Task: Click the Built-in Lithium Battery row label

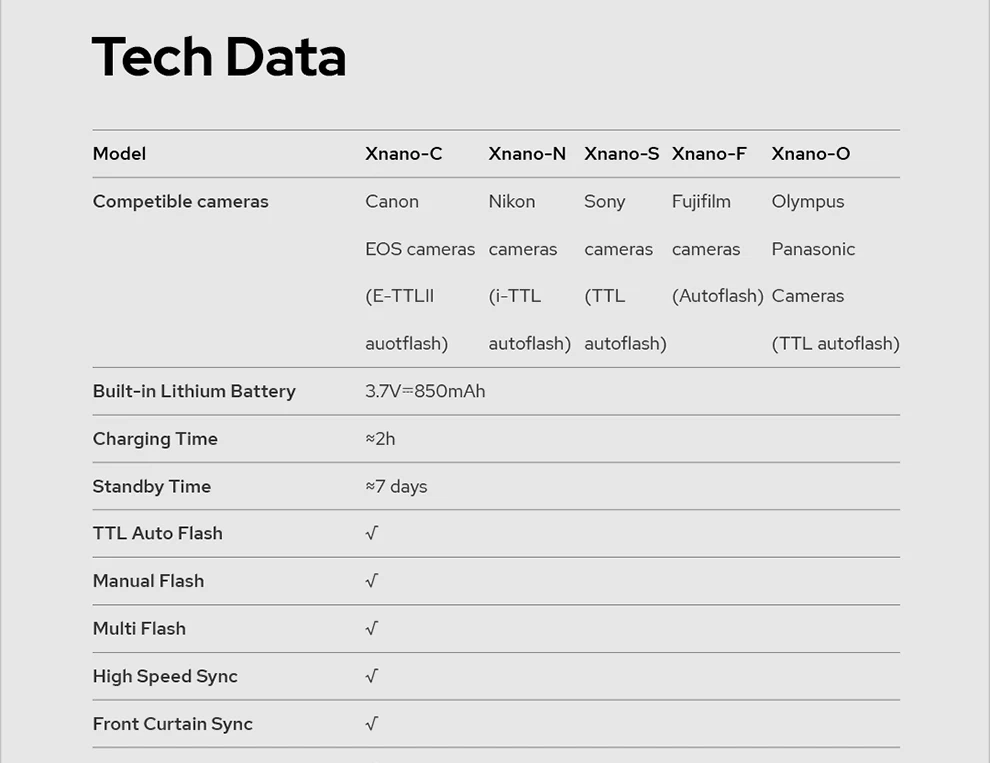Action: coord(194,391)
